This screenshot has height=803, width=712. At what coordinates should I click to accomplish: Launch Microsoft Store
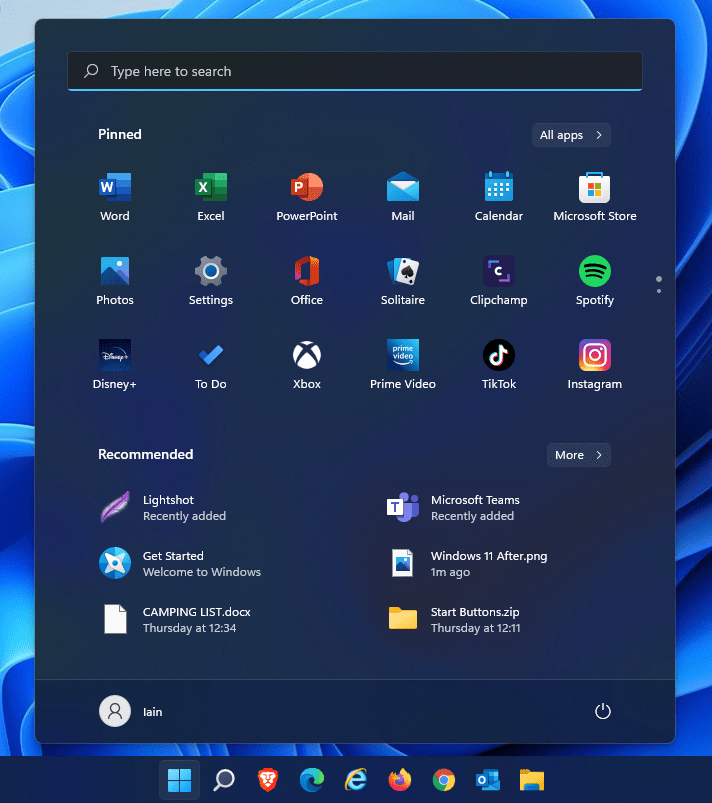pyautogui.click(x=595, y=196)
